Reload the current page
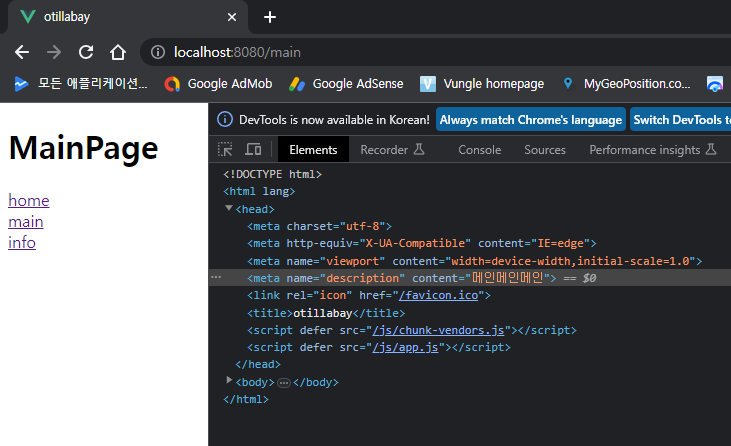Image resolution: width=731 pixels, height=446 pixels. [86, 52]
